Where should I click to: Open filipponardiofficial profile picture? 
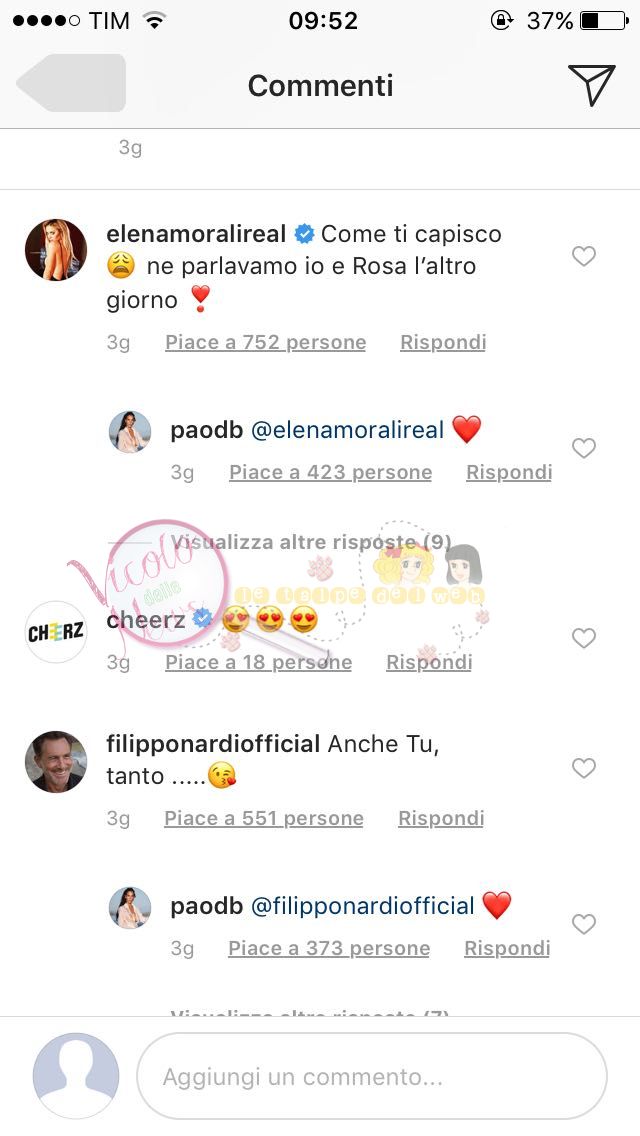pyautogui.click(x=56, y=761)
